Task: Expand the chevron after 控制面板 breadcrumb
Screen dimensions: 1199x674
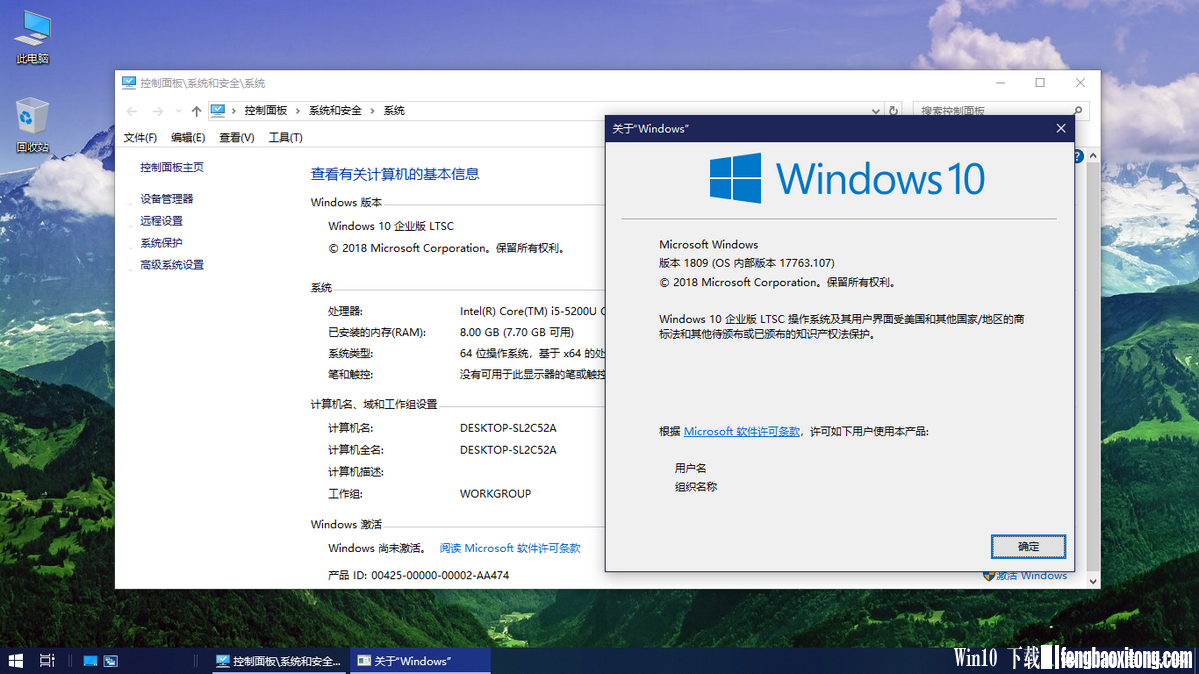Action: [x=298, y=111]
